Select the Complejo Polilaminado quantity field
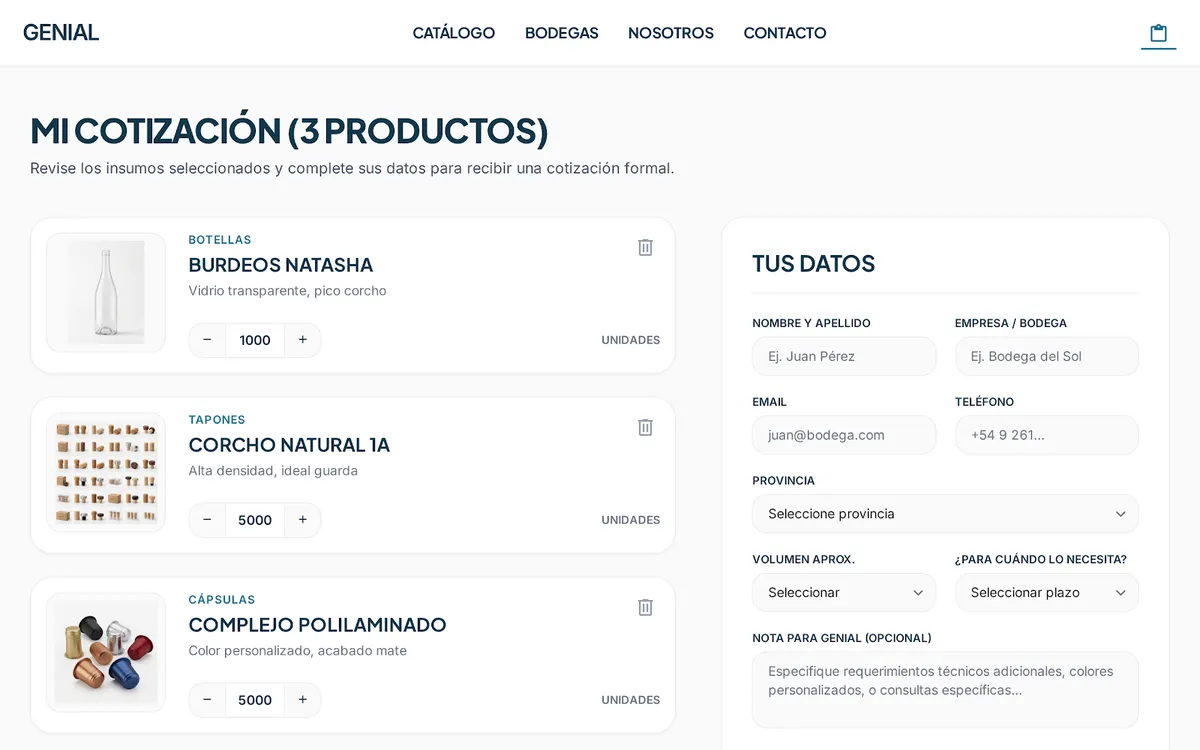The height and width of the screenshot is (750, 1200). click(x=255, y=700)
